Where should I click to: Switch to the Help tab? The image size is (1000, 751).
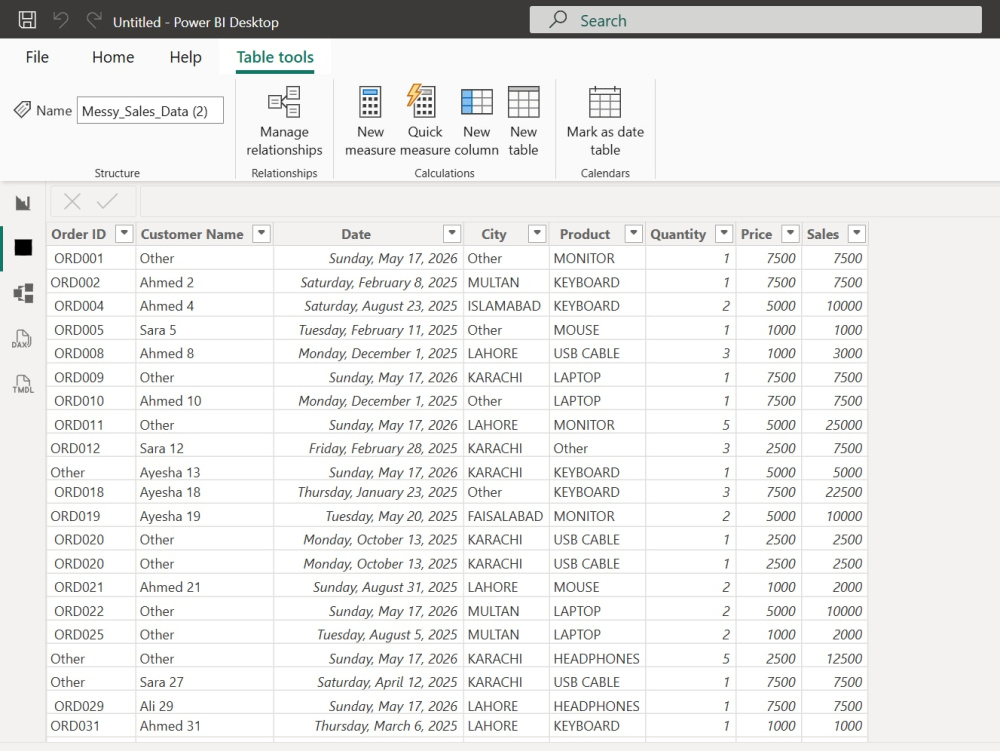[x=186, y=57]
